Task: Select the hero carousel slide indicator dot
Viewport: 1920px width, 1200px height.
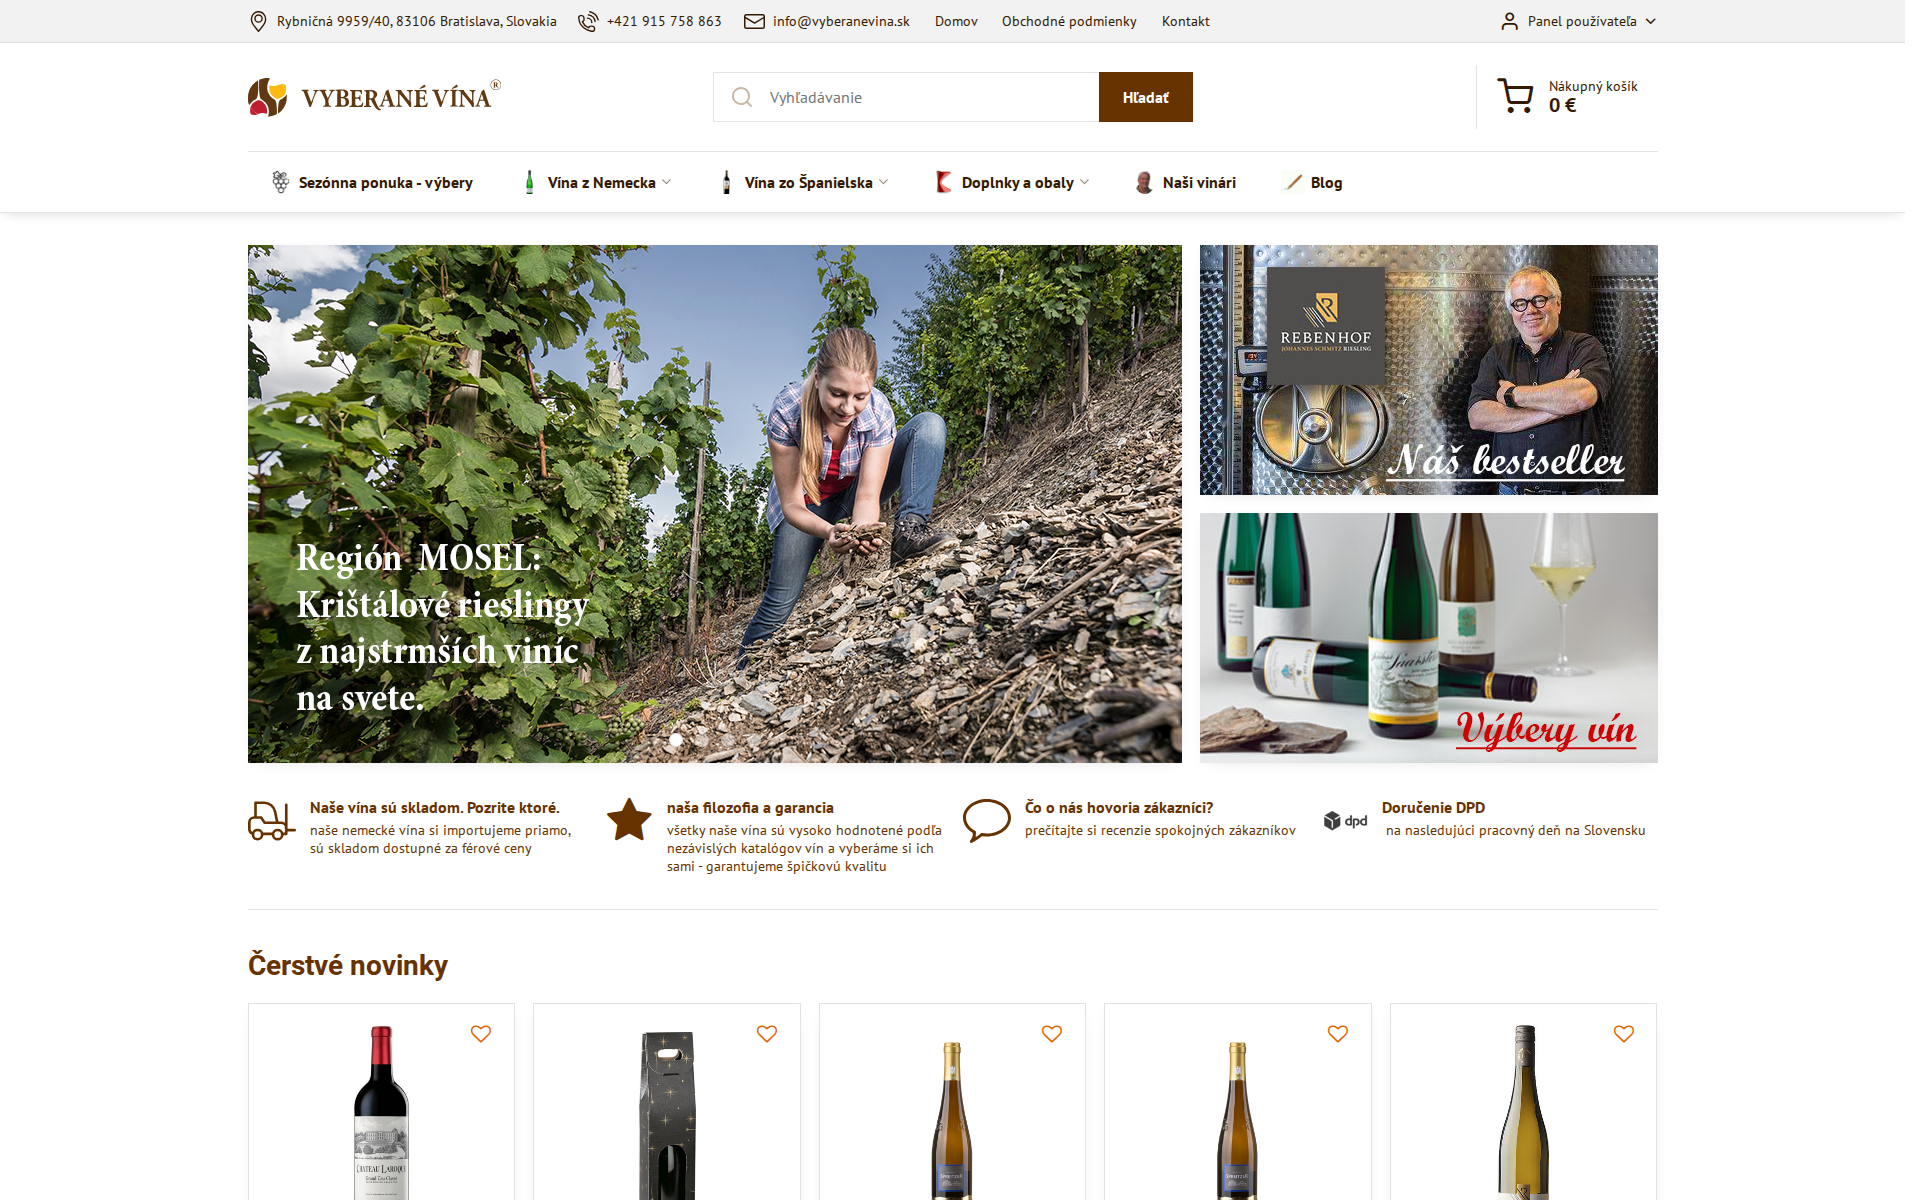Action: tap(676, 740)
